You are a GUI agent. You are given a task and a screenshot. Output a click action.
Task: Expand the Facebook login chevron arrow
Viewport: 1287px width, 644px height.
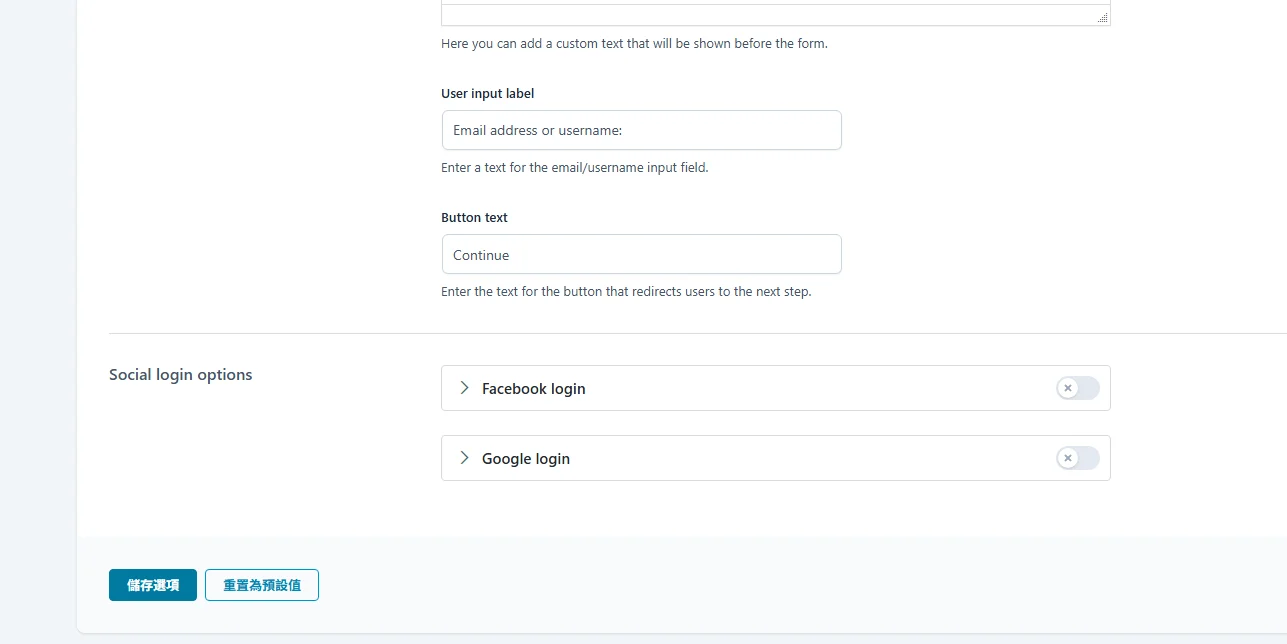[x=464, y=388]
